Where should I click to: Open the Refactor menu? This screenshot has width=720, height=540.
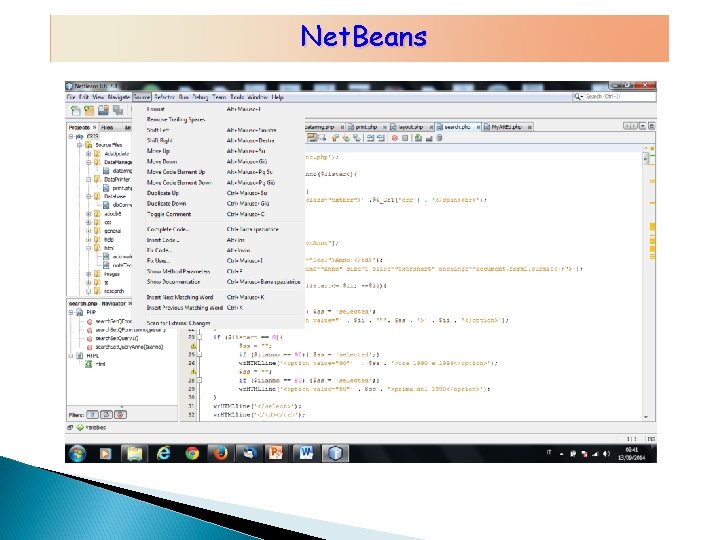coord(164,97)
